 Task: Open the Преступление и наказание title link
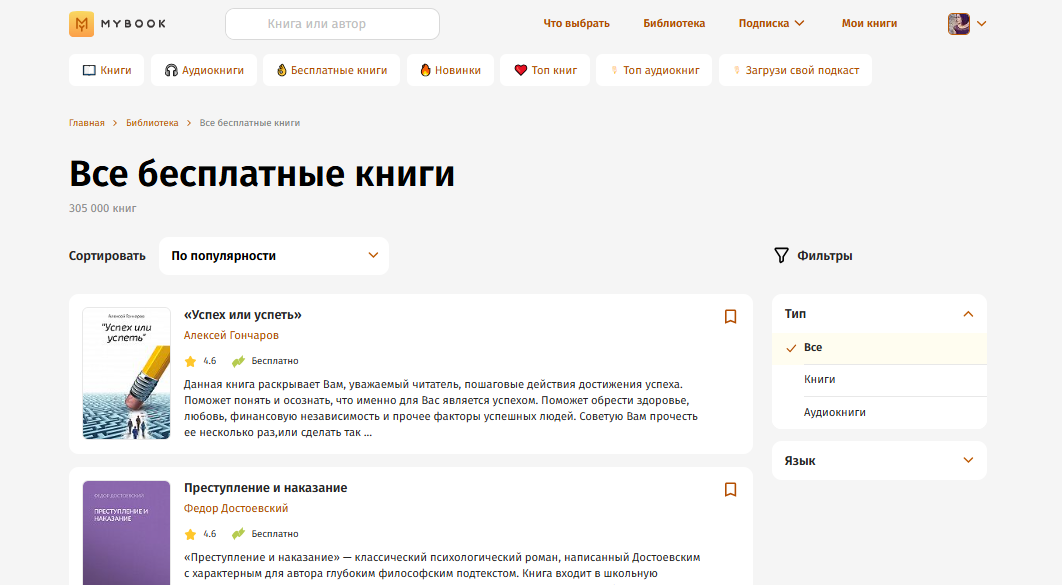[x=266, y=488]
